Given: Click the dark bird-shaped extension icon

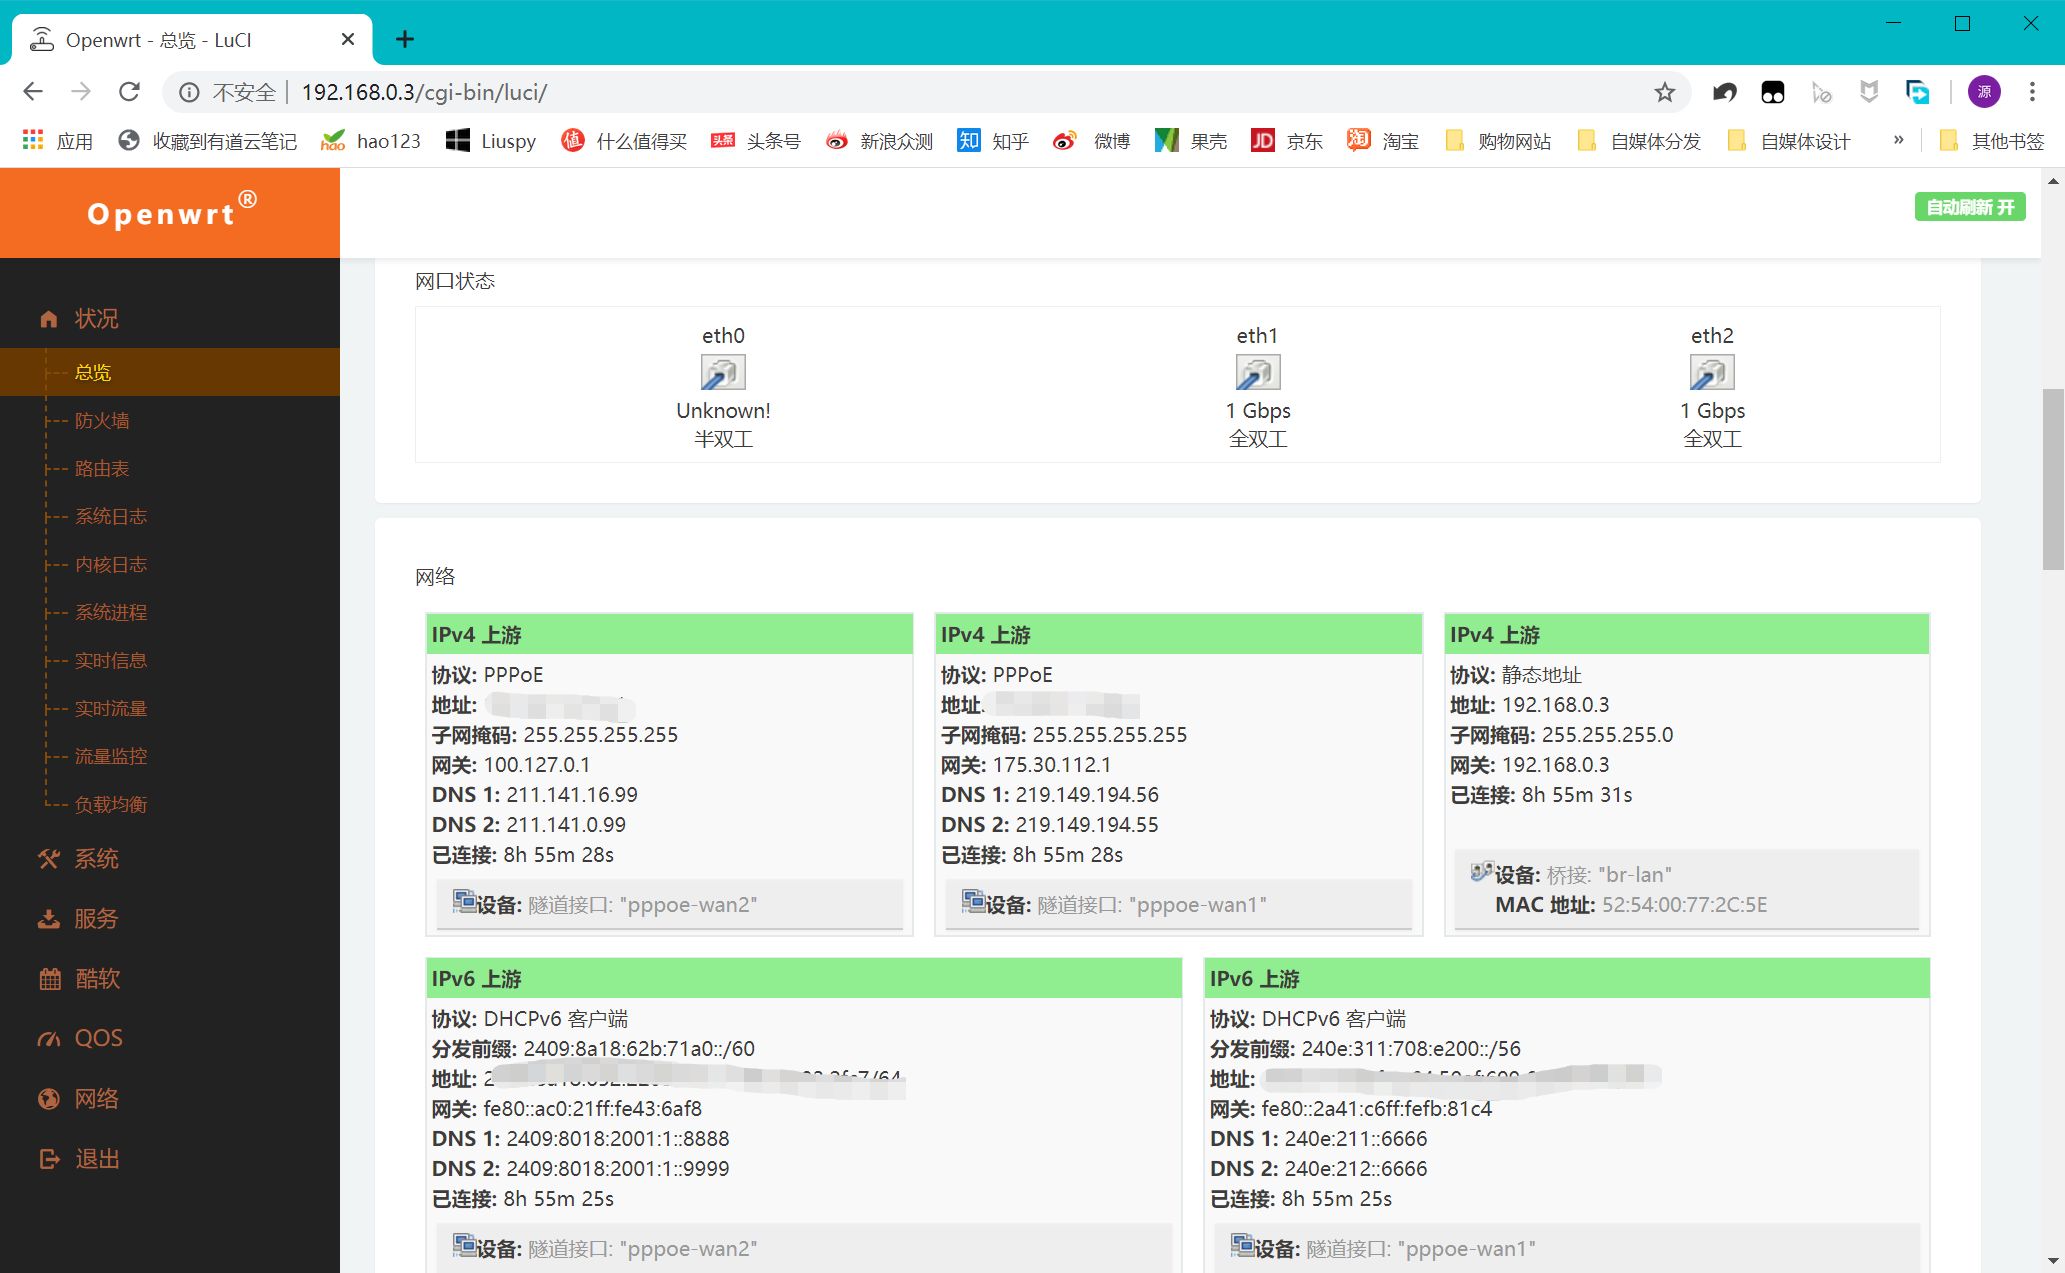Looking at the screenshot, I should [1725, 92].
